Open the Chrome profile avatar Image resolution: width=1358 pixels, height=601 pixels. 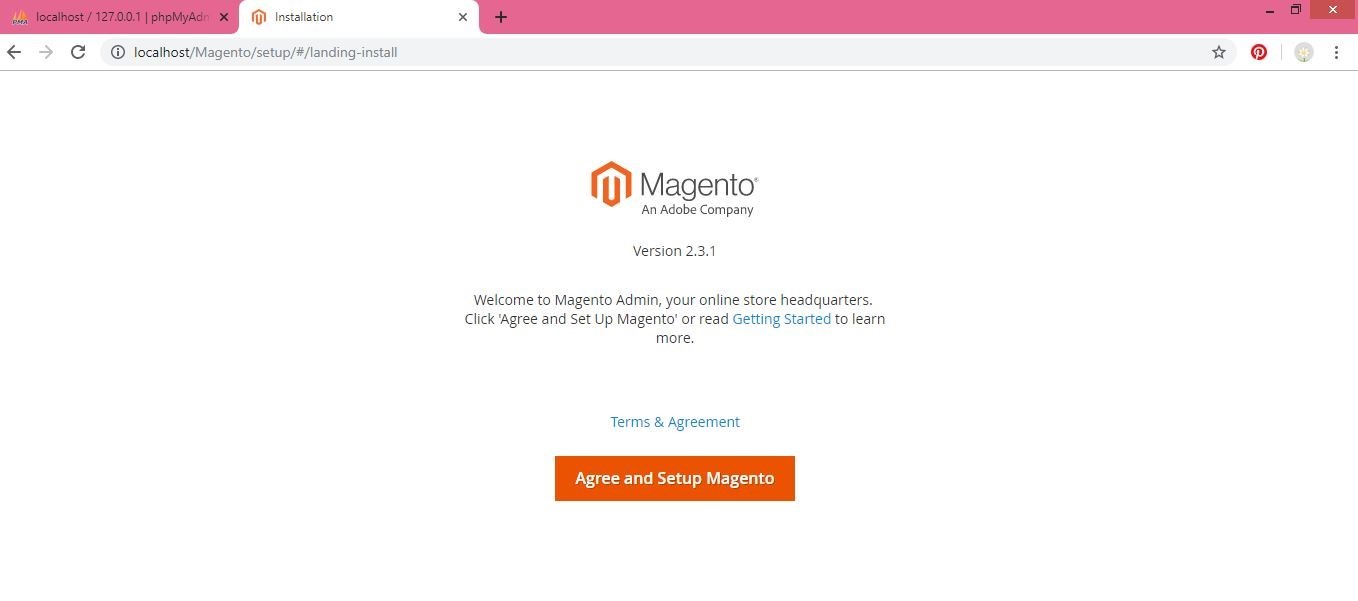point(1303,52)
